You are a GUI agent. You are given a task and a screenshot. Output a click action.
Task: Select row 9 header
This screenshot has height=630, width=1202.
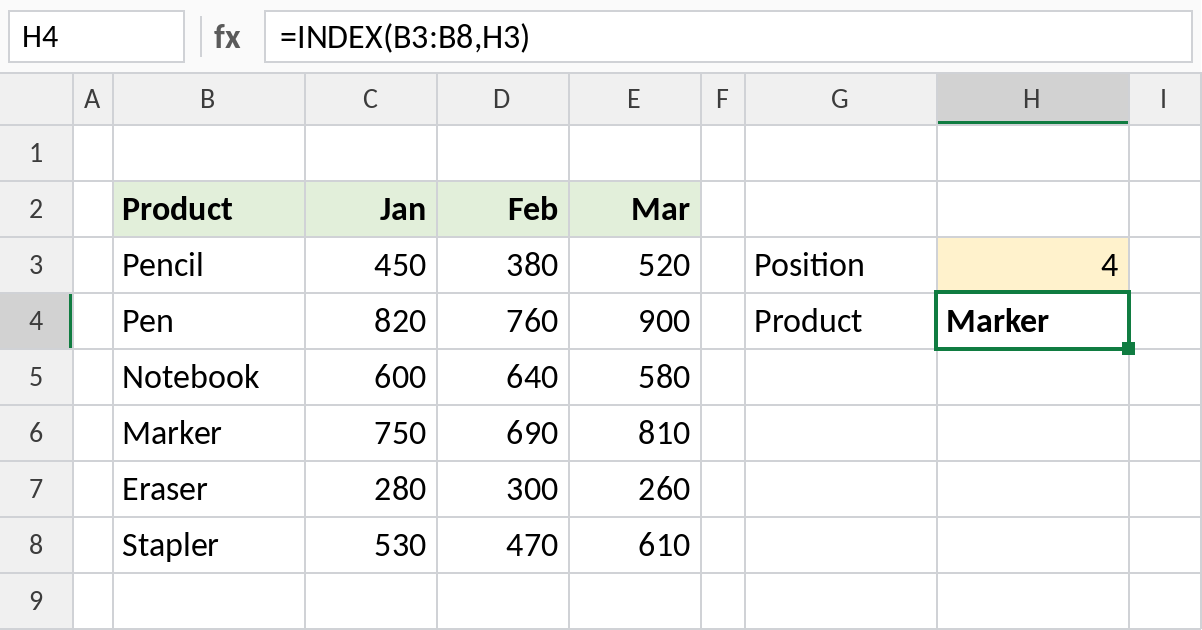(37, 601)
